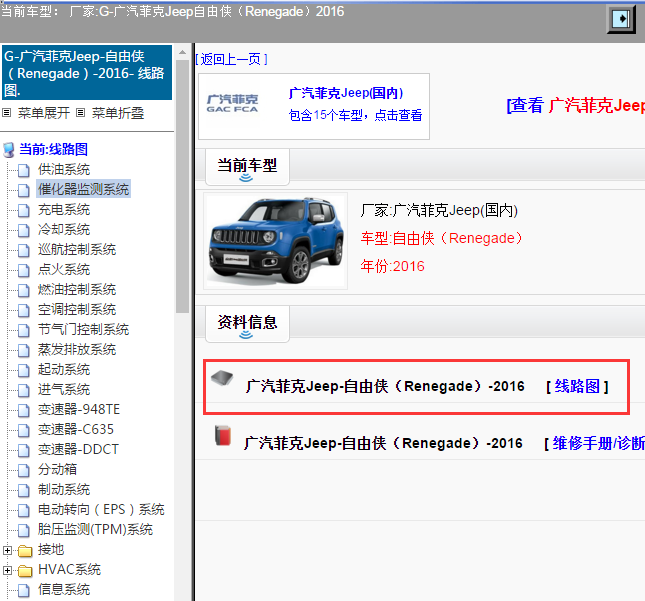Click the blue Jeep Renegade thumbnail
Viewport: 645px width, 601px height.
276,241
